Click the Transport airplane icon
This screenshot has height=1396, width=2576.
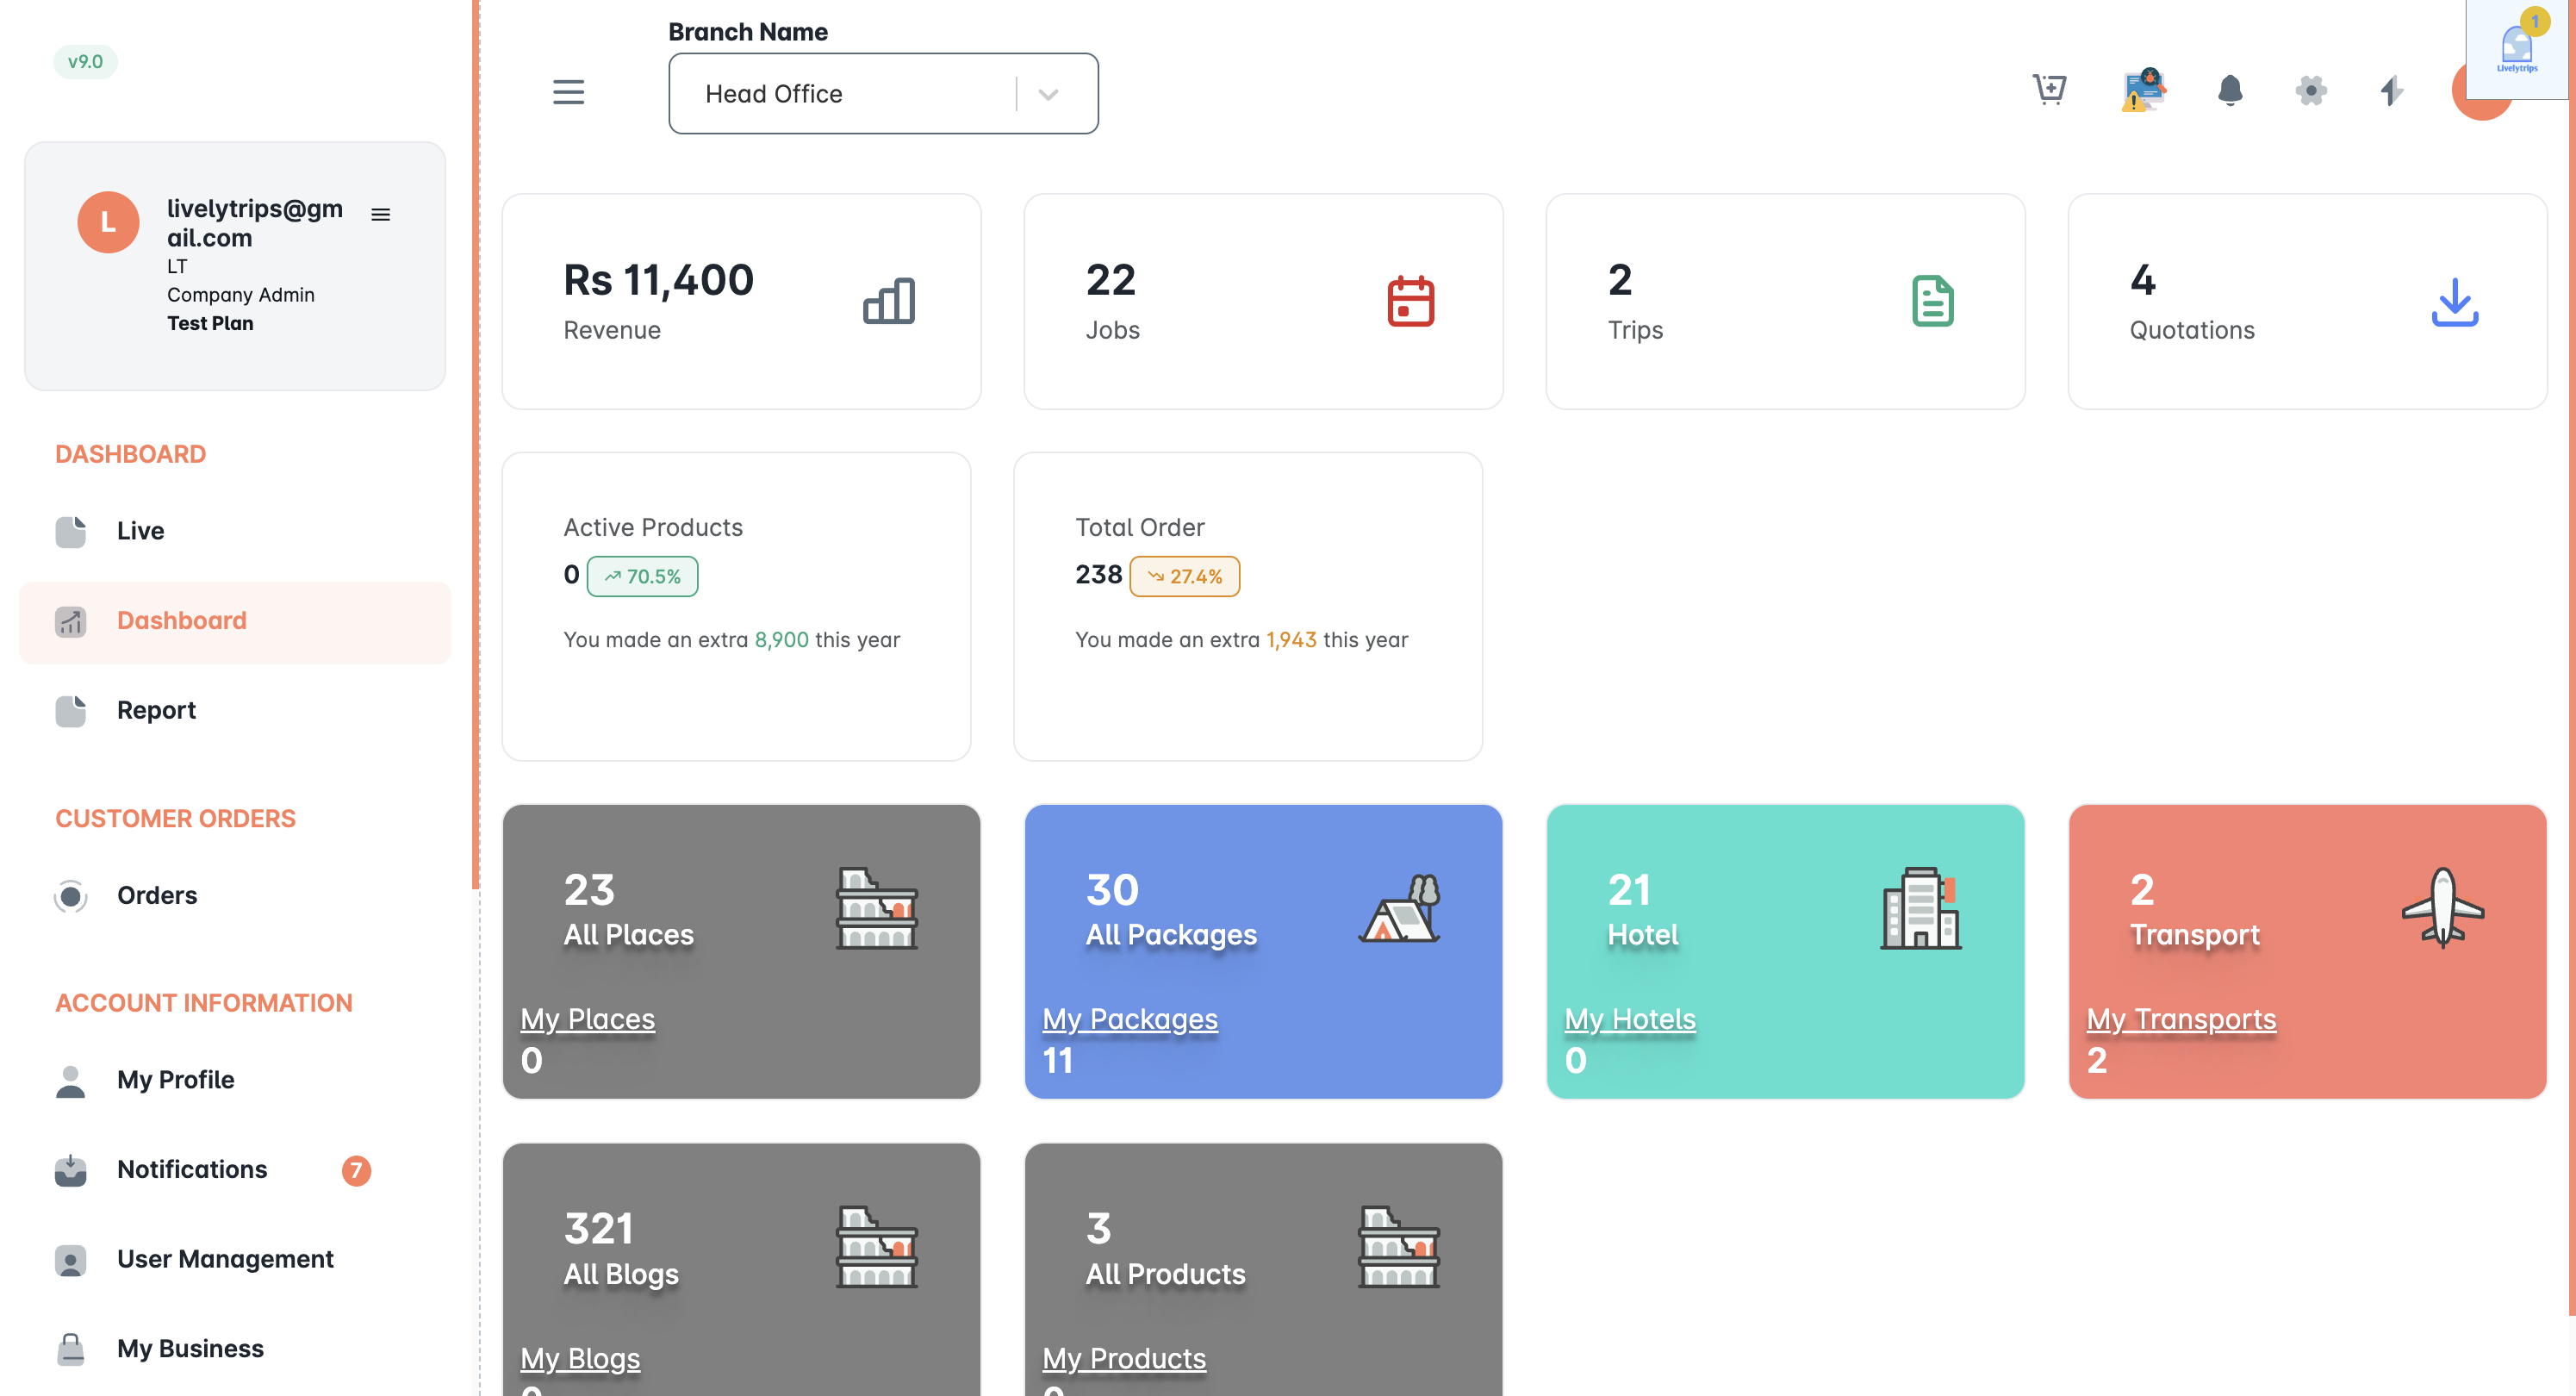tap(2442, 907)
